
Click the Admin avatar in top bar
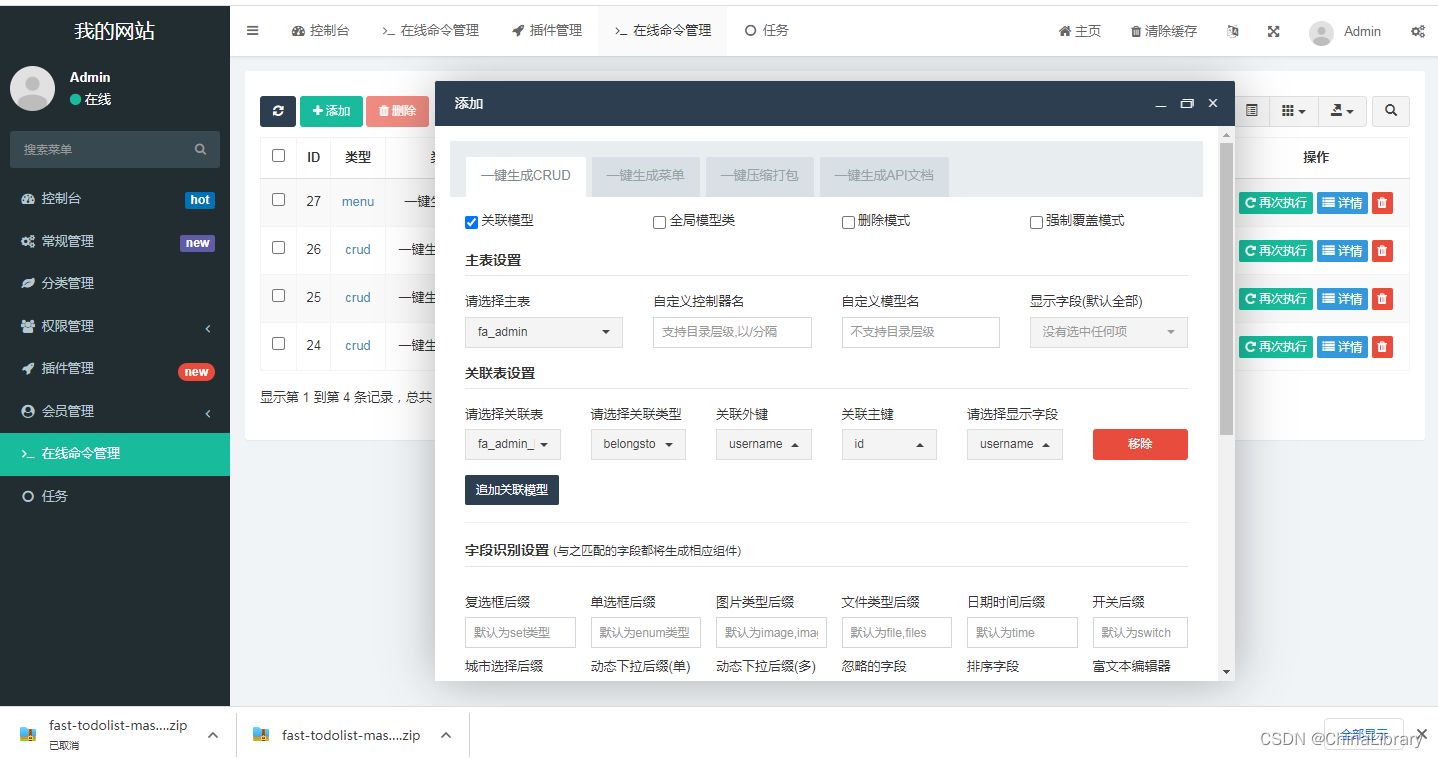click(x=1321, y=32)
